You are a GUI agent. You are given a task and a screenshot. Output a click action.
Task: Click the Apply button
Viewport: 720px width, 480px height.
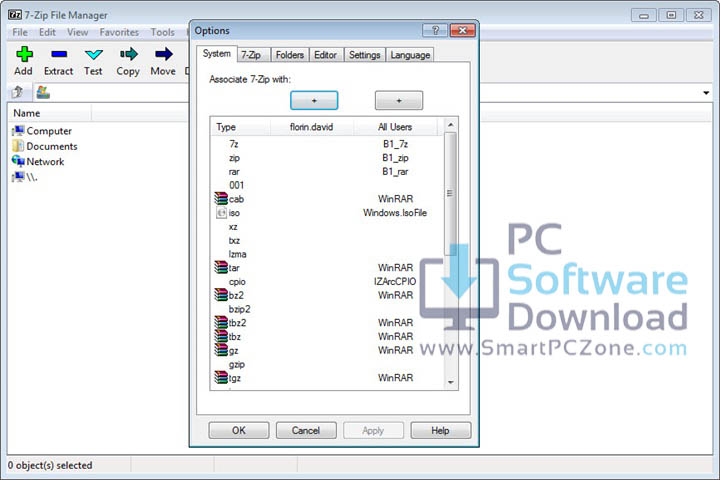point(373,430)
